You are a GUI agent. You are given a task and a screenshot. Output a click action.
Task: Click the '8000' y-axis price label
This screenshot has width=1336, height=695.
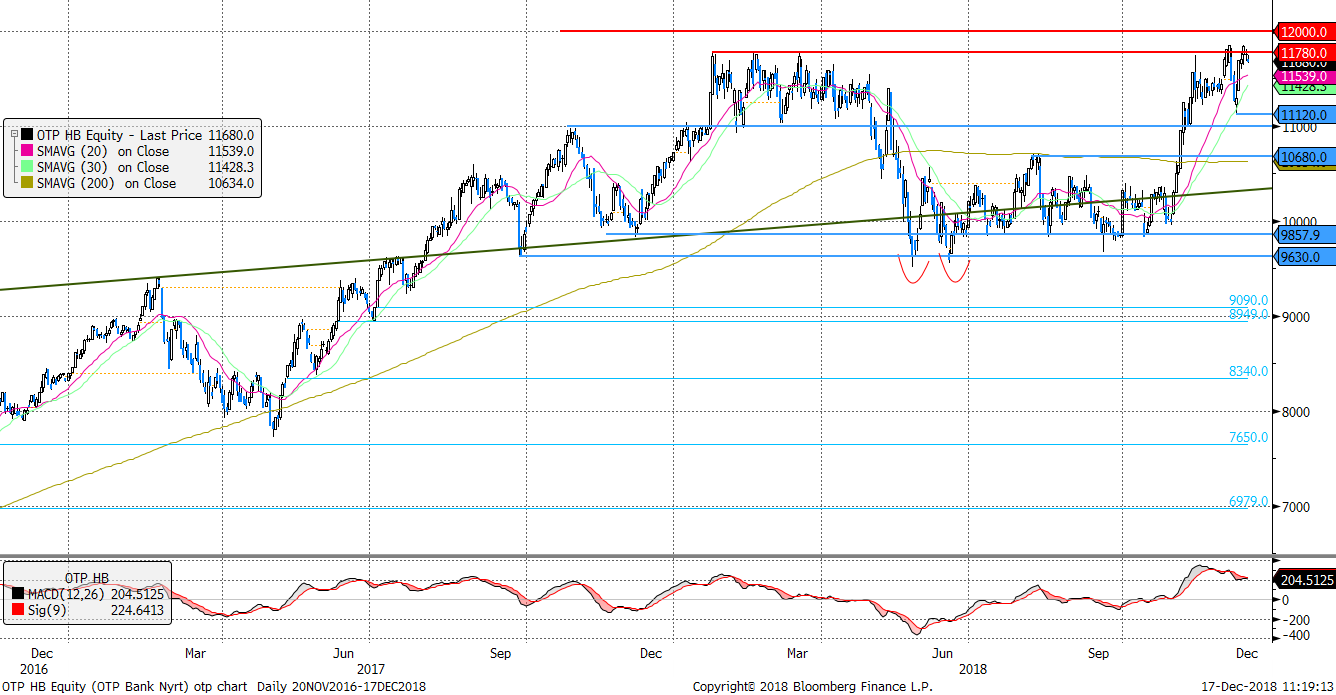point(1296,412)
